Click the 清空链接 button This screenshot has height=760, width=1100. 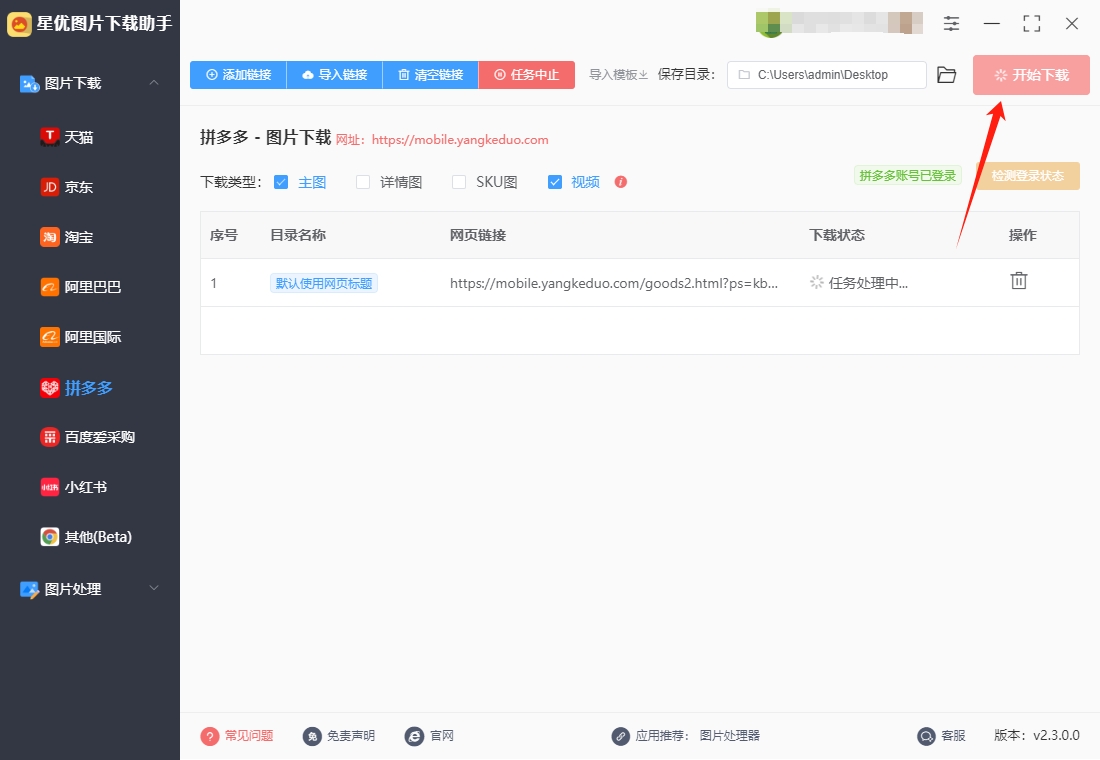[x=430, y=74]
